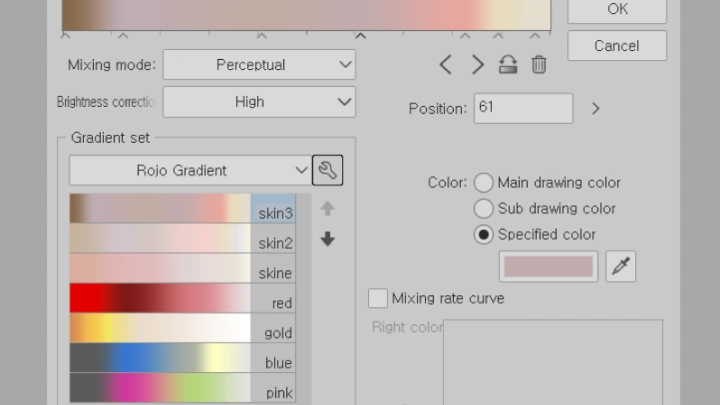This screenshot has height=405, width=720.
Task: Move gradient down with the down arrow
Action: tap(327, 239)
